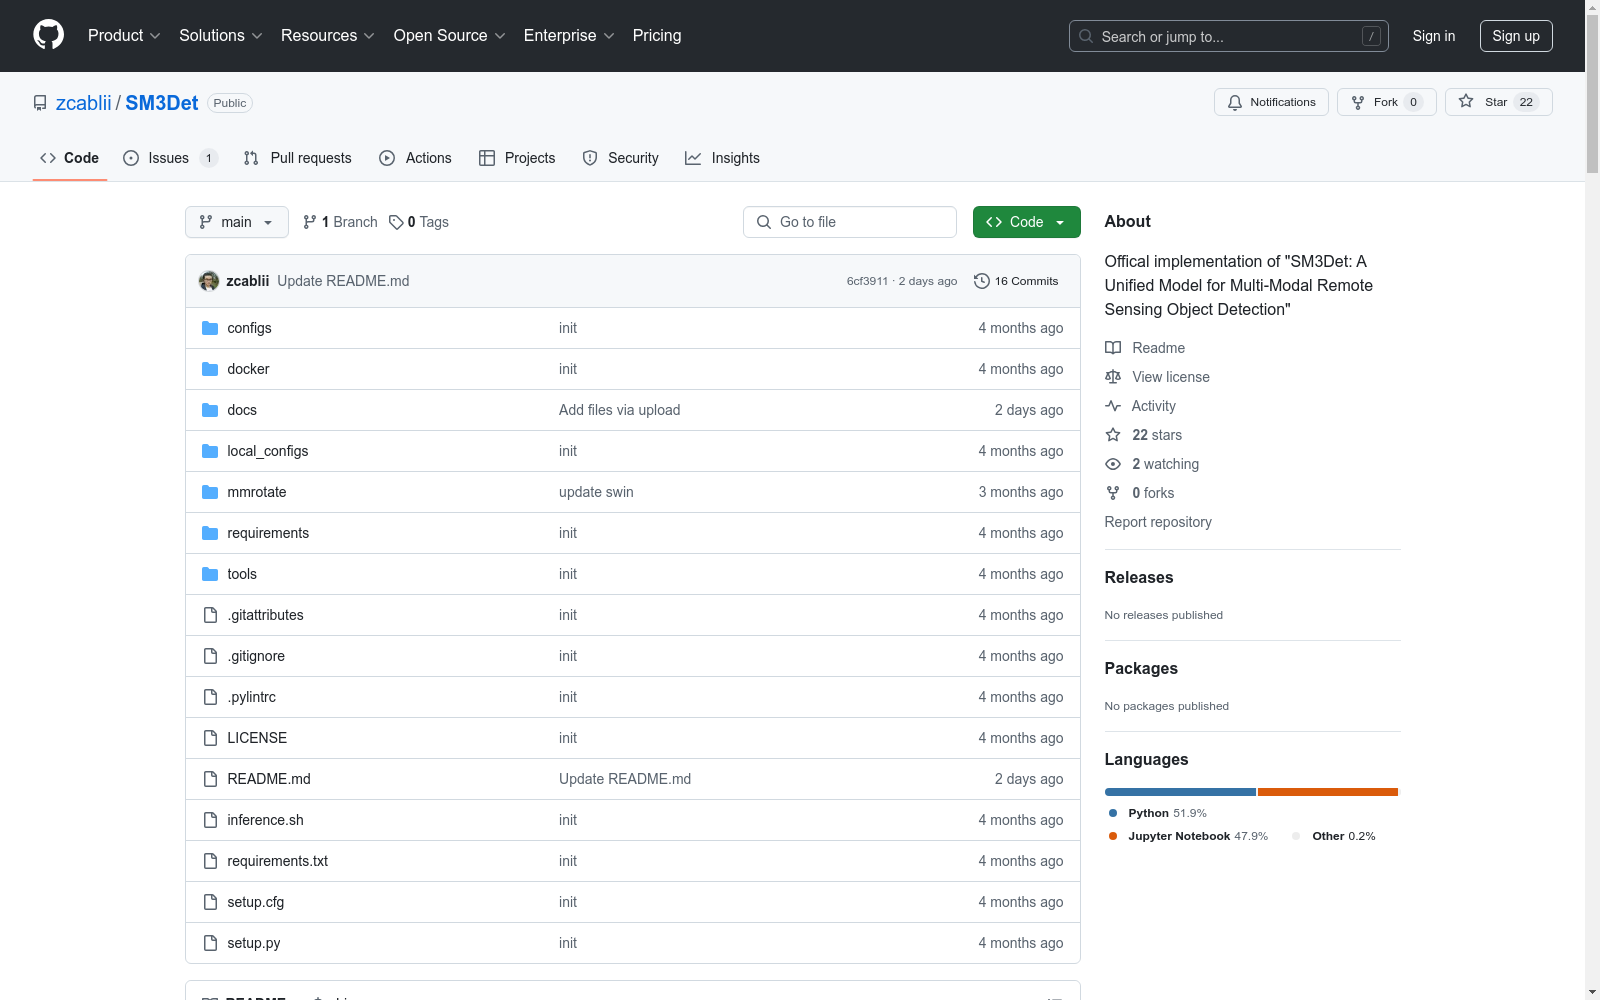Click the LICENSE file icon
The height and width of the screenshot is (1000, 1600).
210,738
